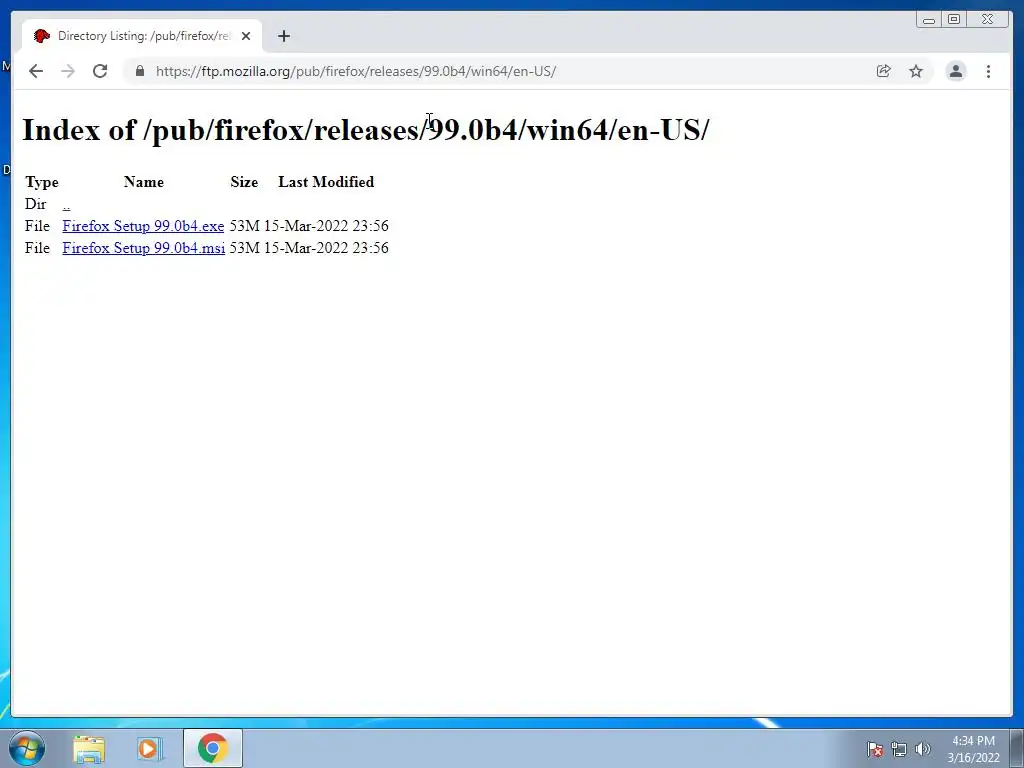Viewport: 1024px width, 768px height.
Task: Open Chrome's three-dot menu
Action: [x=989, y=71]
